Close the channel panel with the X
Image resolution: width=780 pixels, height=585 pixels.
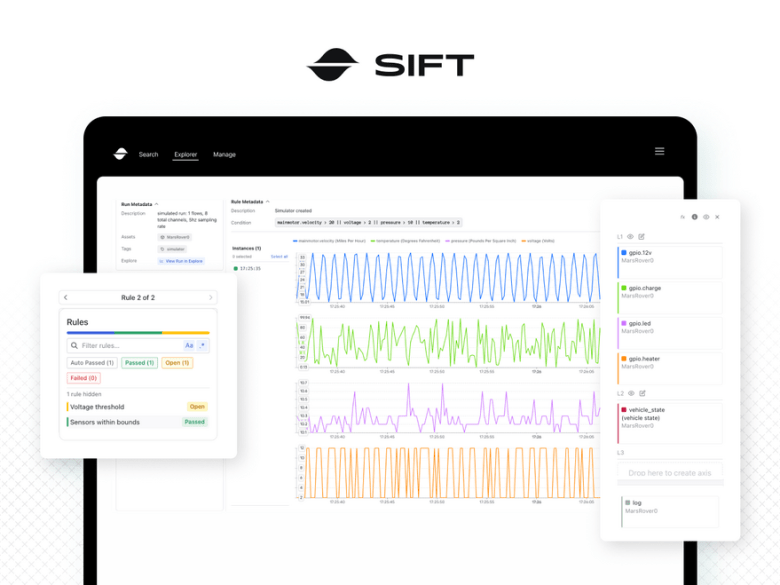pyautogui.click(x=717, y=217)
